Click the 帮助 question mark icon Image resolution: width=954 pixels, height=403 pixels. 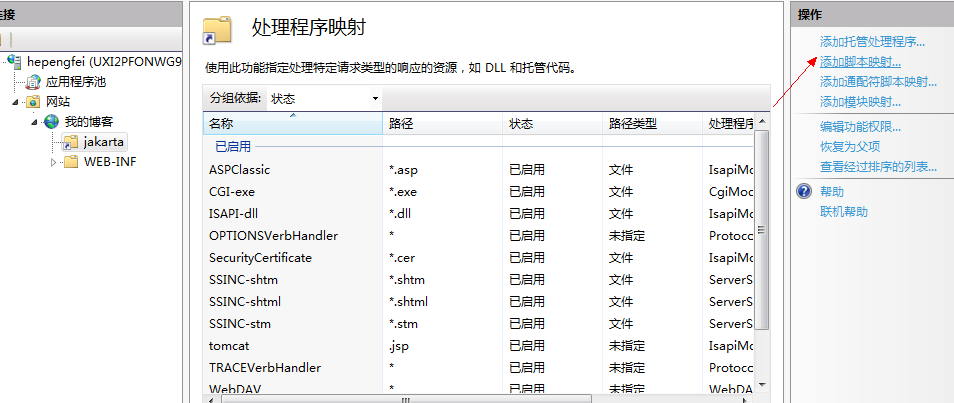tap(803, 192)
